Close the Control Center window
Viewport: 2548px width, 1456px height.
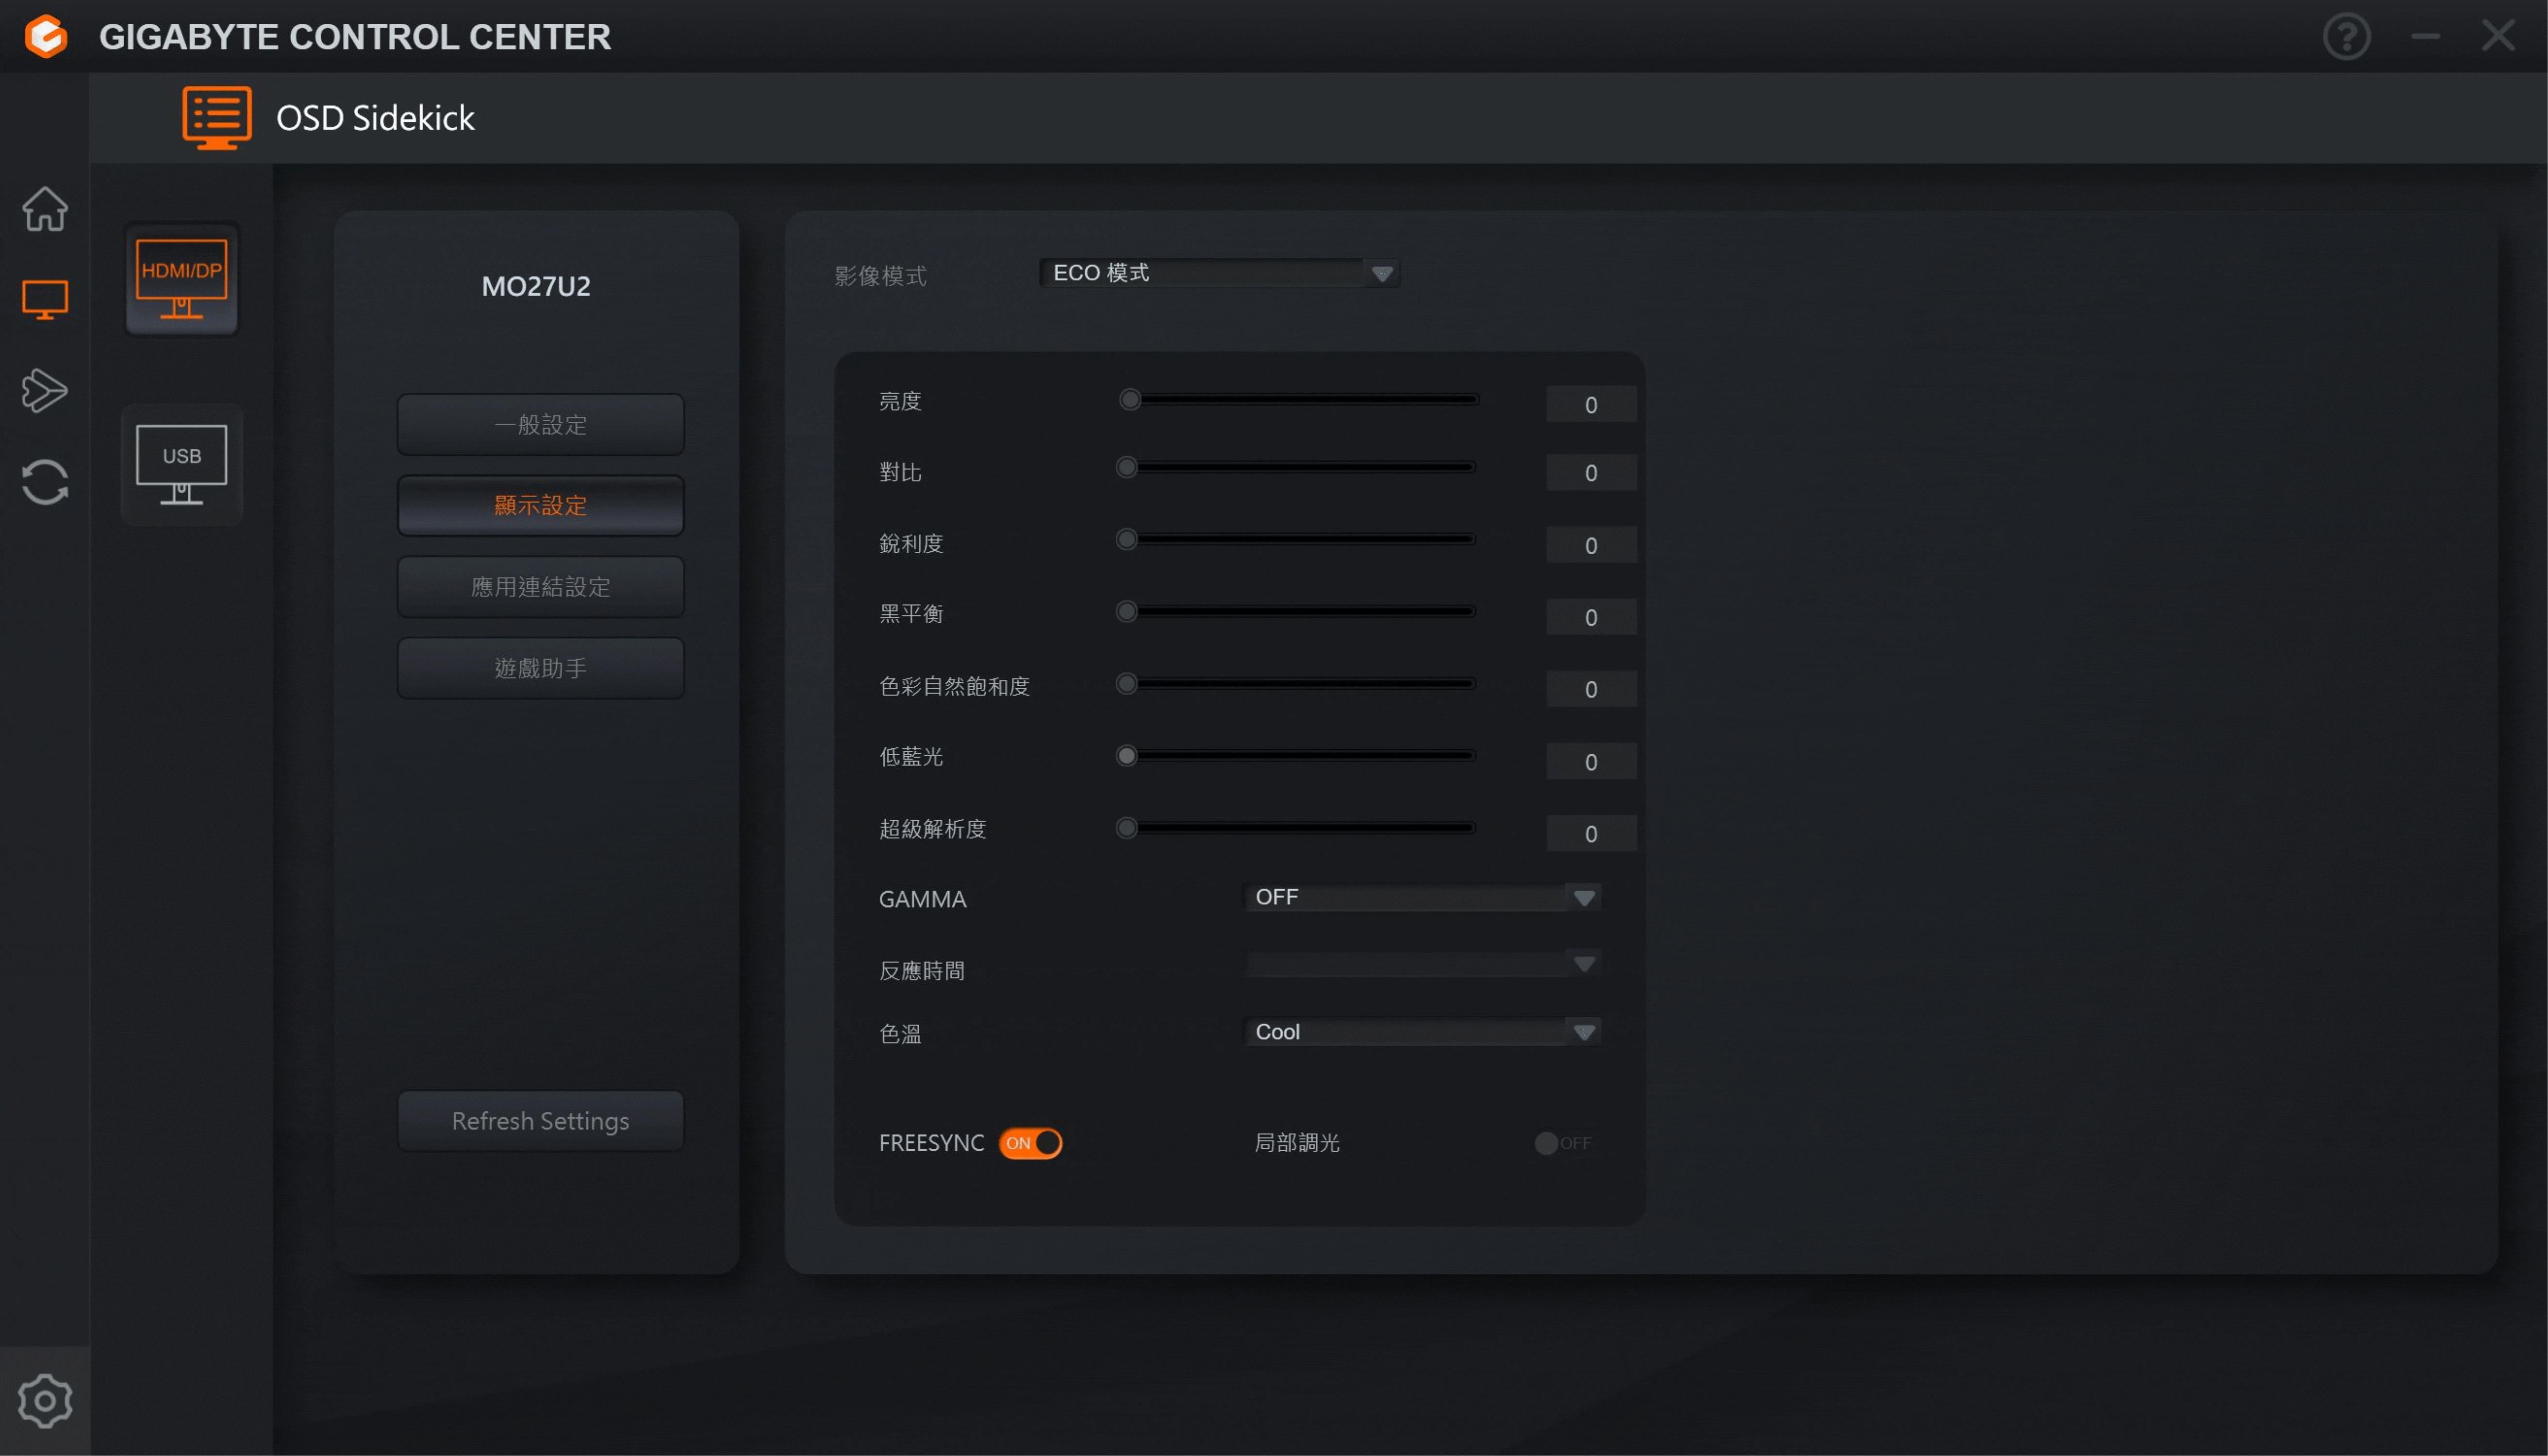click(x=2498, y=36)
